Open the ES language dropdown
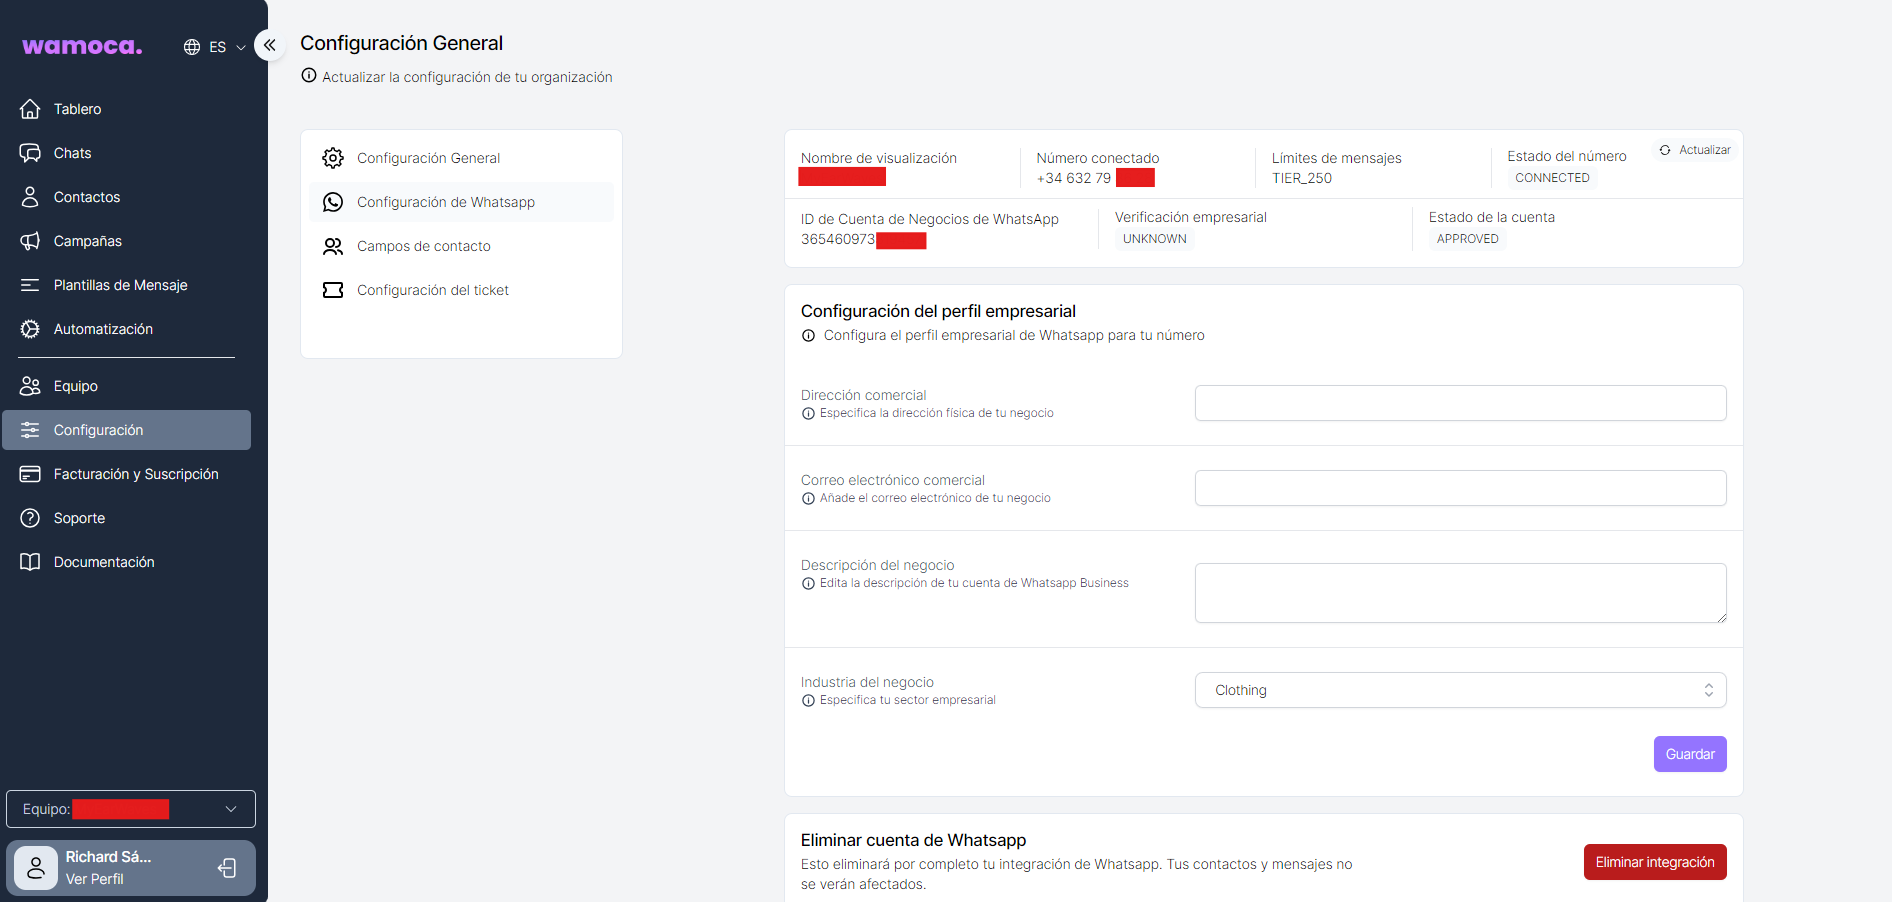This screenshot has width=1892, height=902. 215,47
